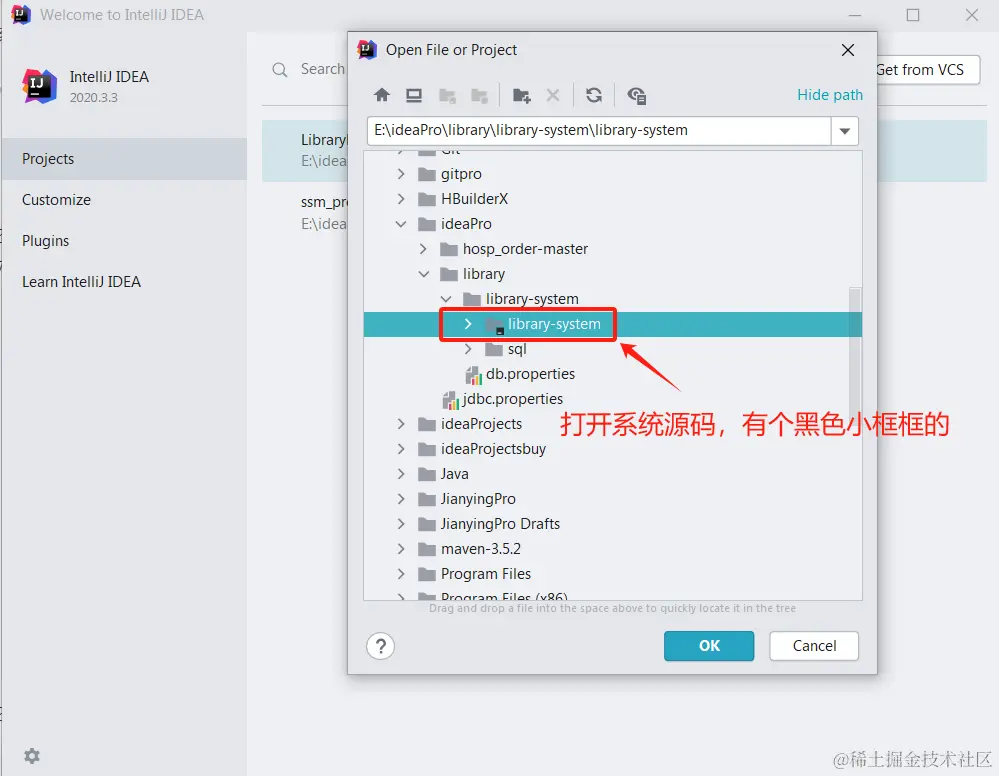
Task: Maximize the Welcome to IntelliJ IDEA window
Action: click(913, 15)
